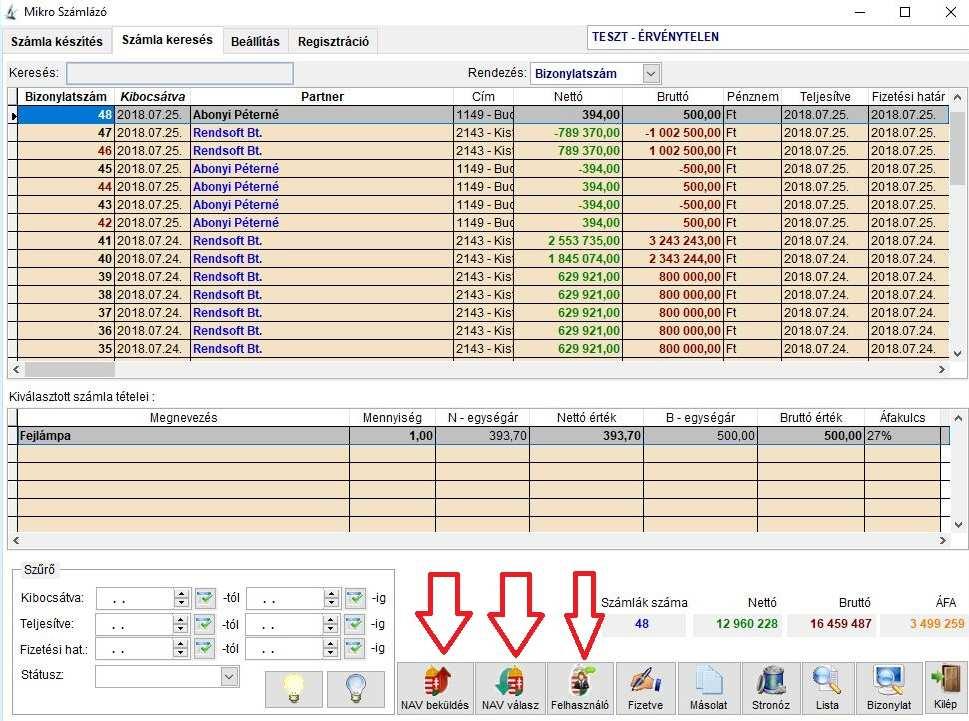Click the lit yellow lightbulb button

294,689
